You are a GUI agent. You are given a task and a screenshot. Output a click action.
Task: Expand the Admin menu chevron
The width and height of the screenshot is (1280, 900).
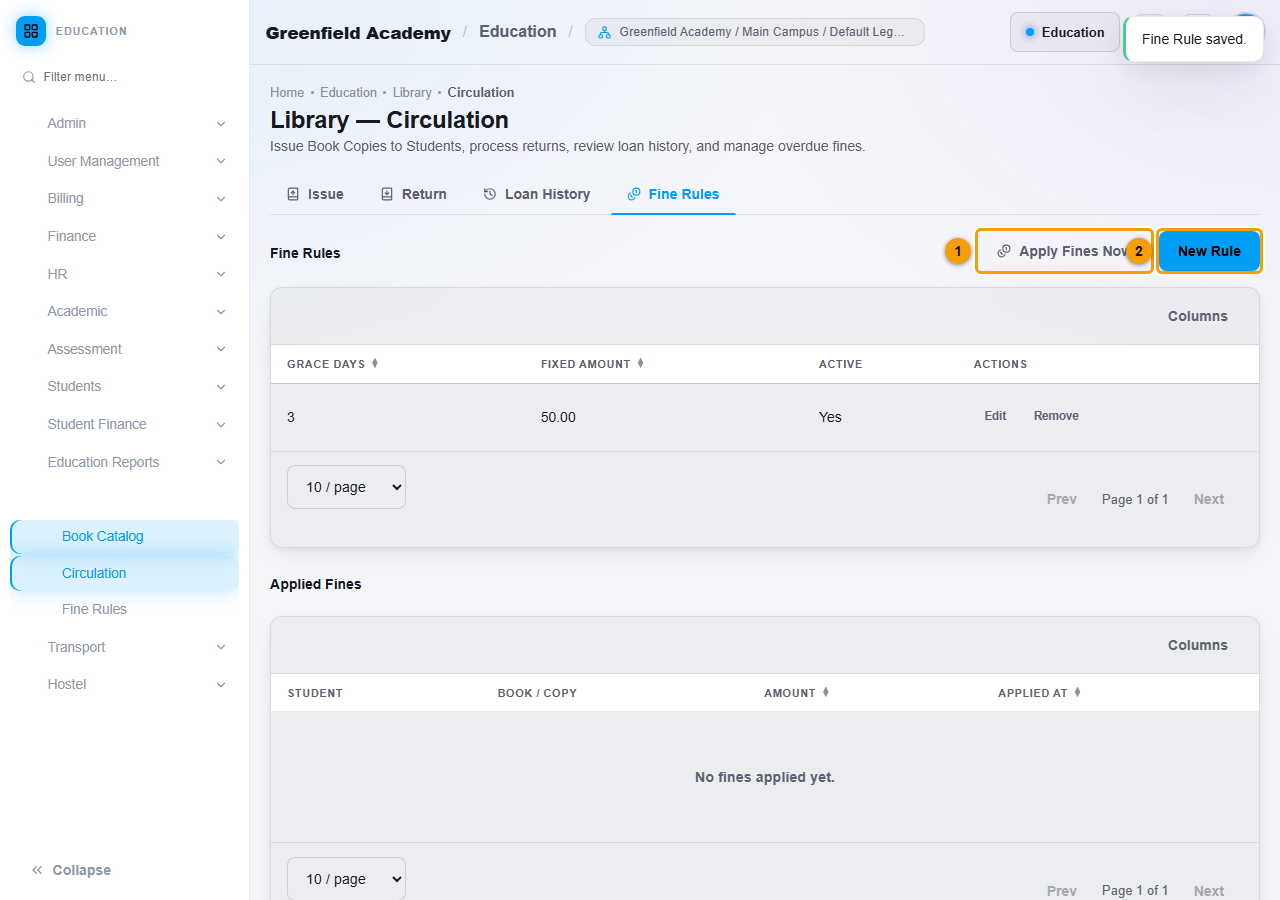click(221, 124)
